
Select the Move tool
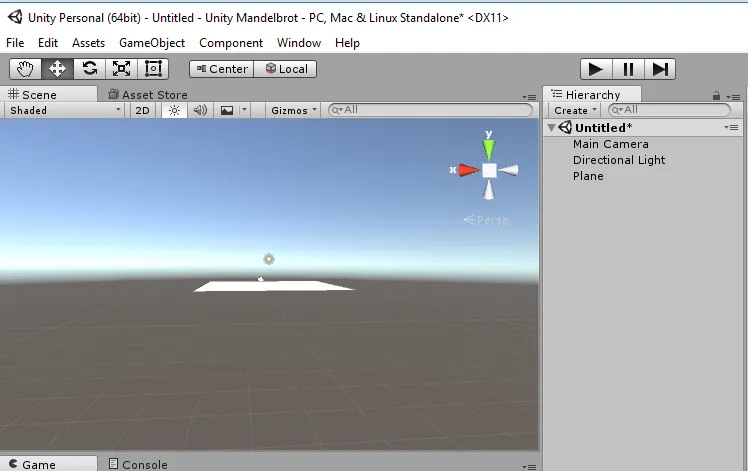click(57, 69)
